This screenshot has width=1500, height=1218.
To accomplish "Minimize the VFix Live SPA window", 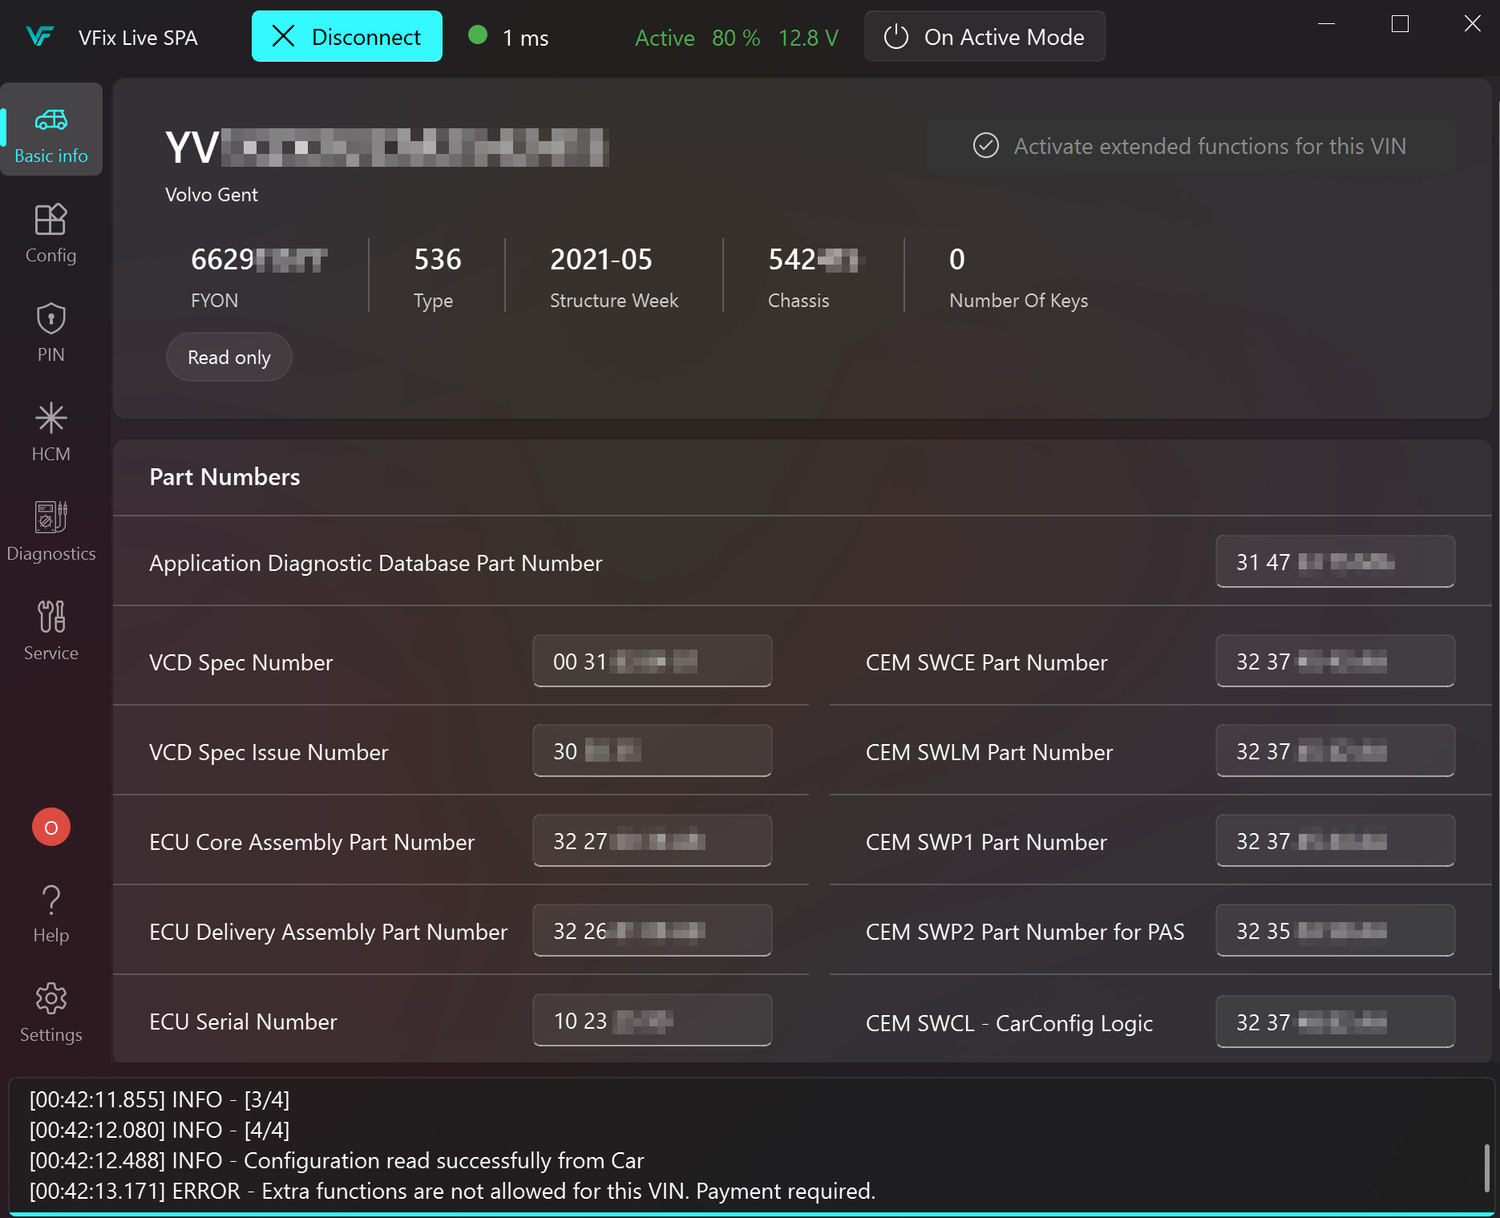I will tap(1326, 23).
